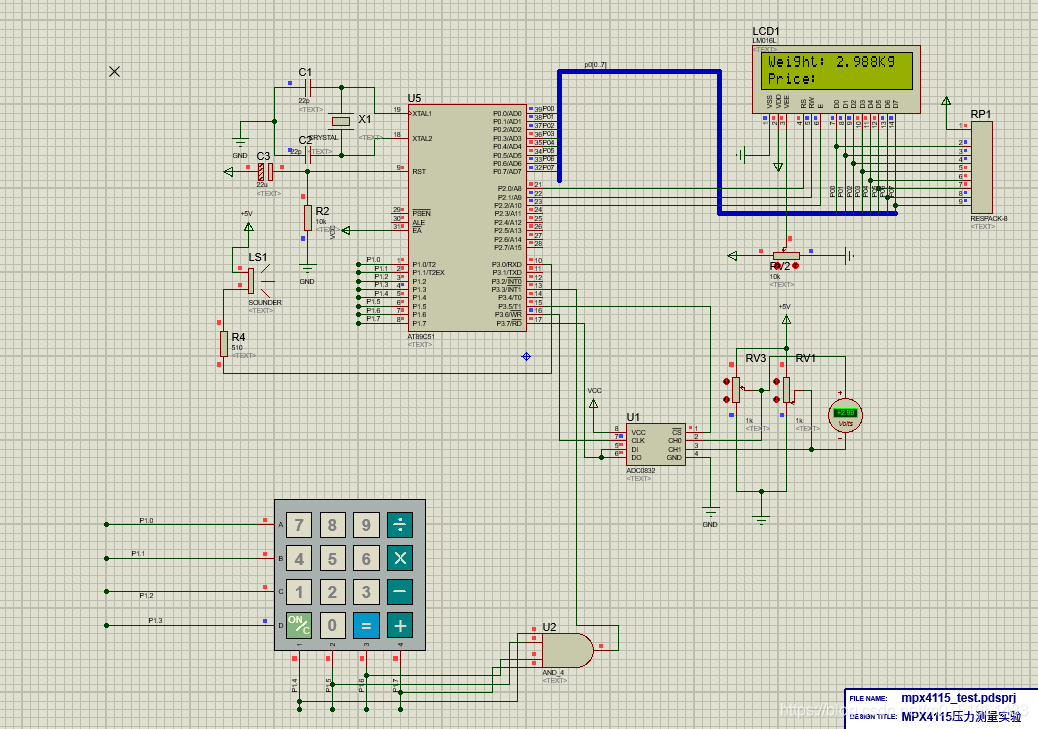This screenshot has width=1038, height=729.
Task: Click the keypad plus key
Action: tap(400, 625)
